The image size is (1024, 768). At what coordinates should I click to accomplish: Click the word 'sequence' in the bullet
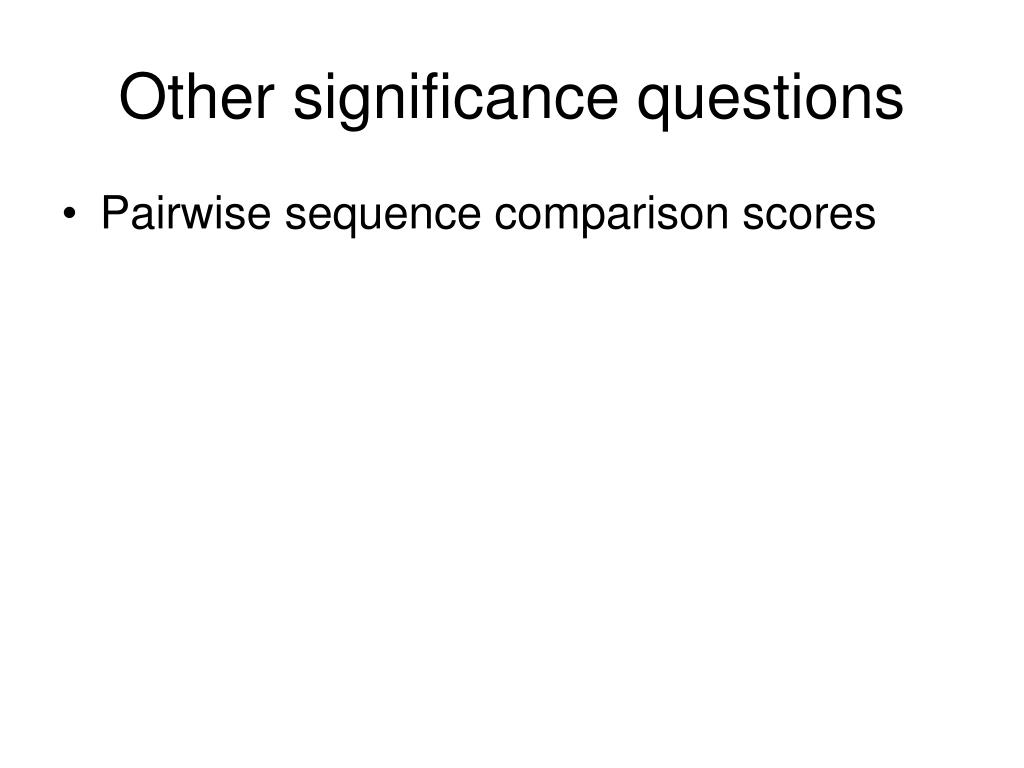pyautogui.click(x=383, y=217)
